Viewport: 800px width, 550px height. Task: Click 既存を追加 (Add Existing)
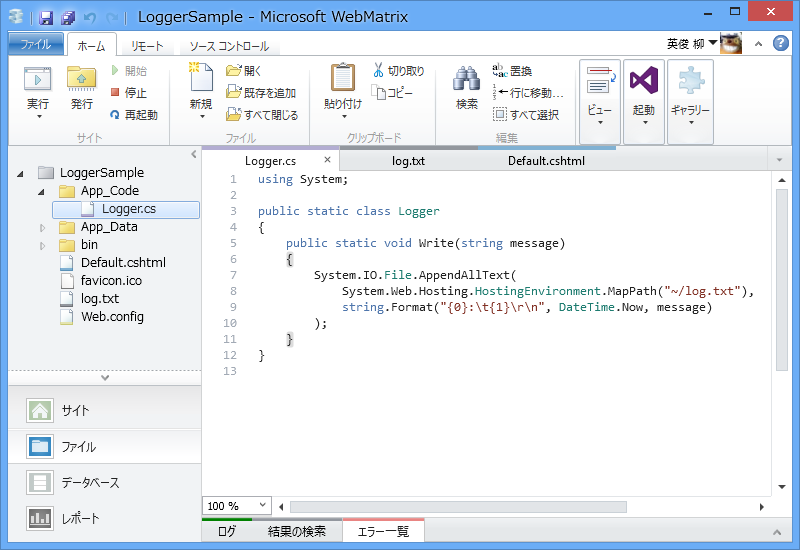point(261,92)
